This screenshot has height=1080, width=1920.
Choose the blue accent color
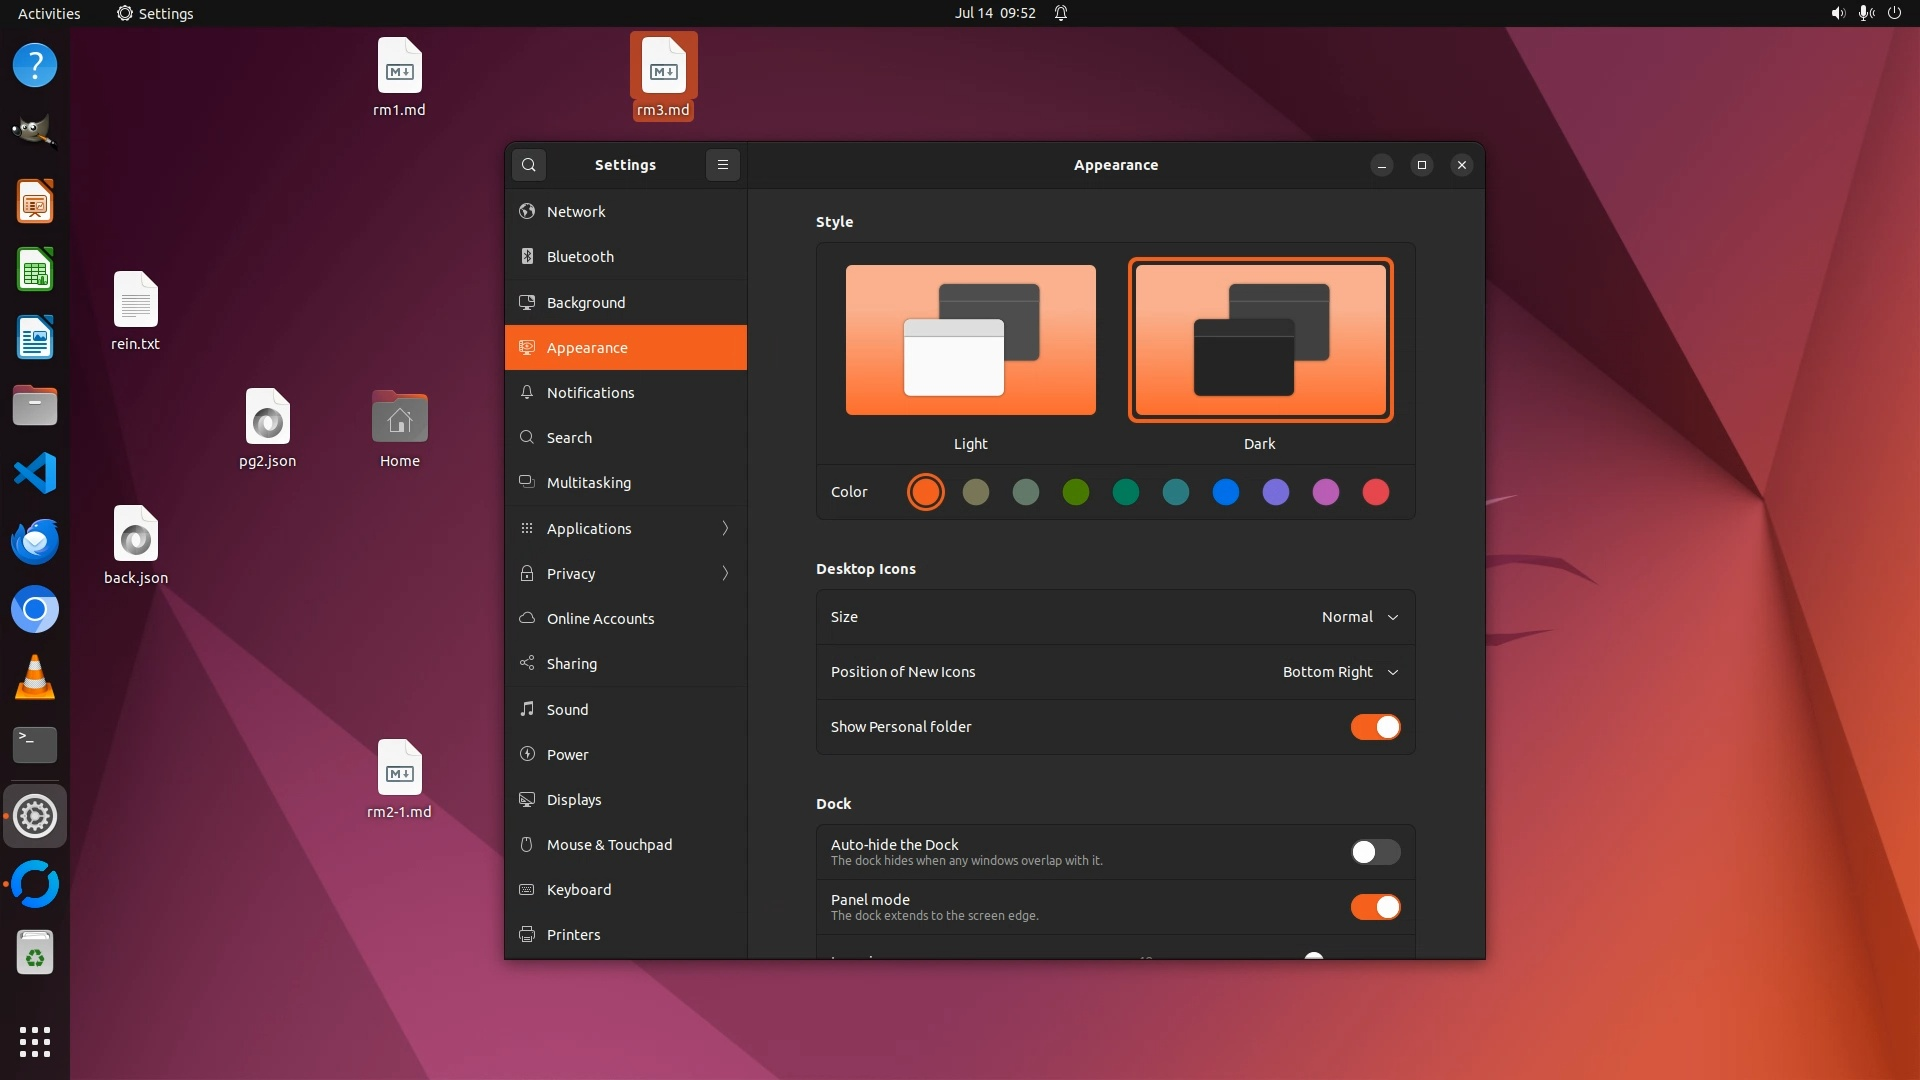click(1225, 492)
